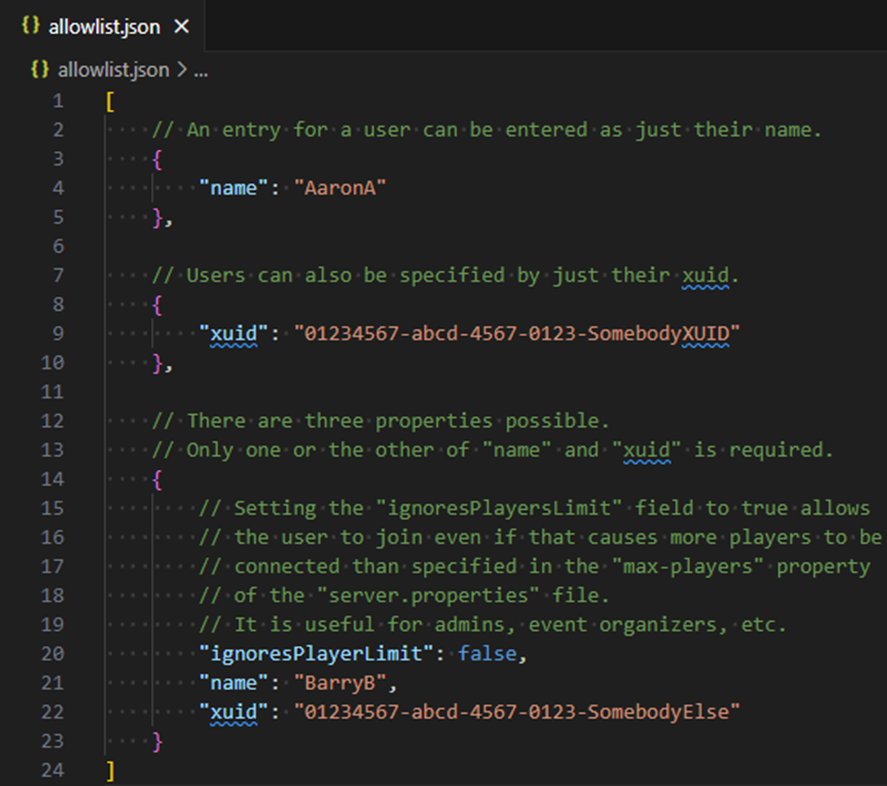Click line number 1 in the gutter
Image resolution: width=887 pixels, height=786 pixels.
[57, 101]
